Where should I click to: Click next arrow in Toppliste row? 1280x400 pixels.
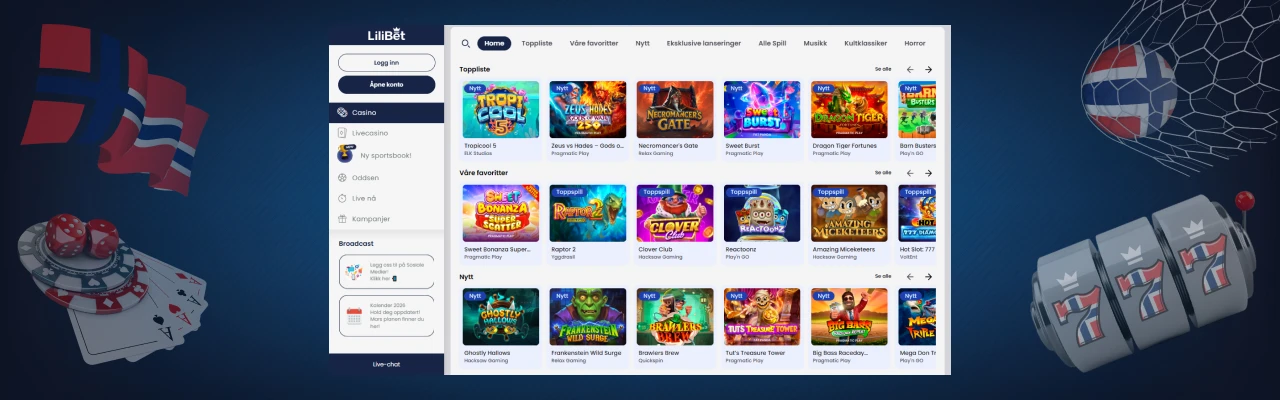(928, 69)
